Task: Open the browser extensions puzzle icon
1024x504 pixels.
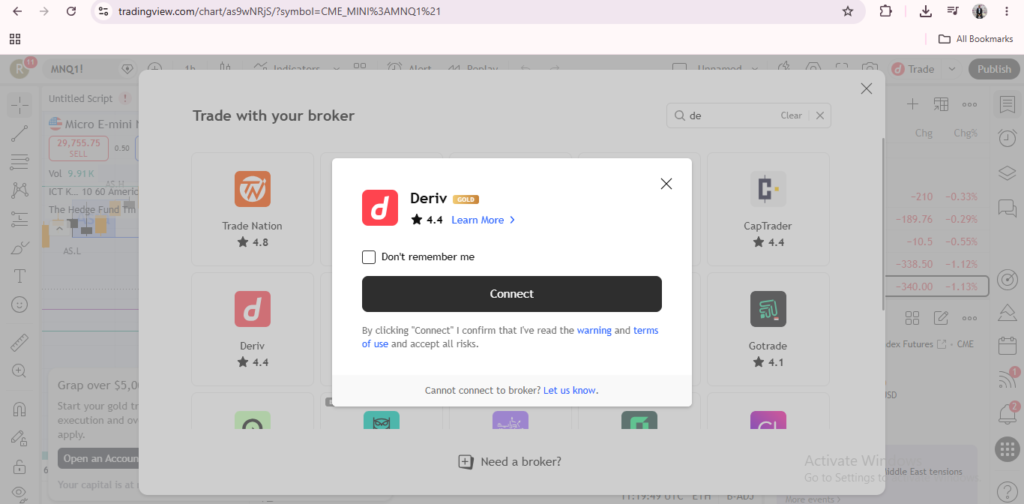Action: pos(886,11)
